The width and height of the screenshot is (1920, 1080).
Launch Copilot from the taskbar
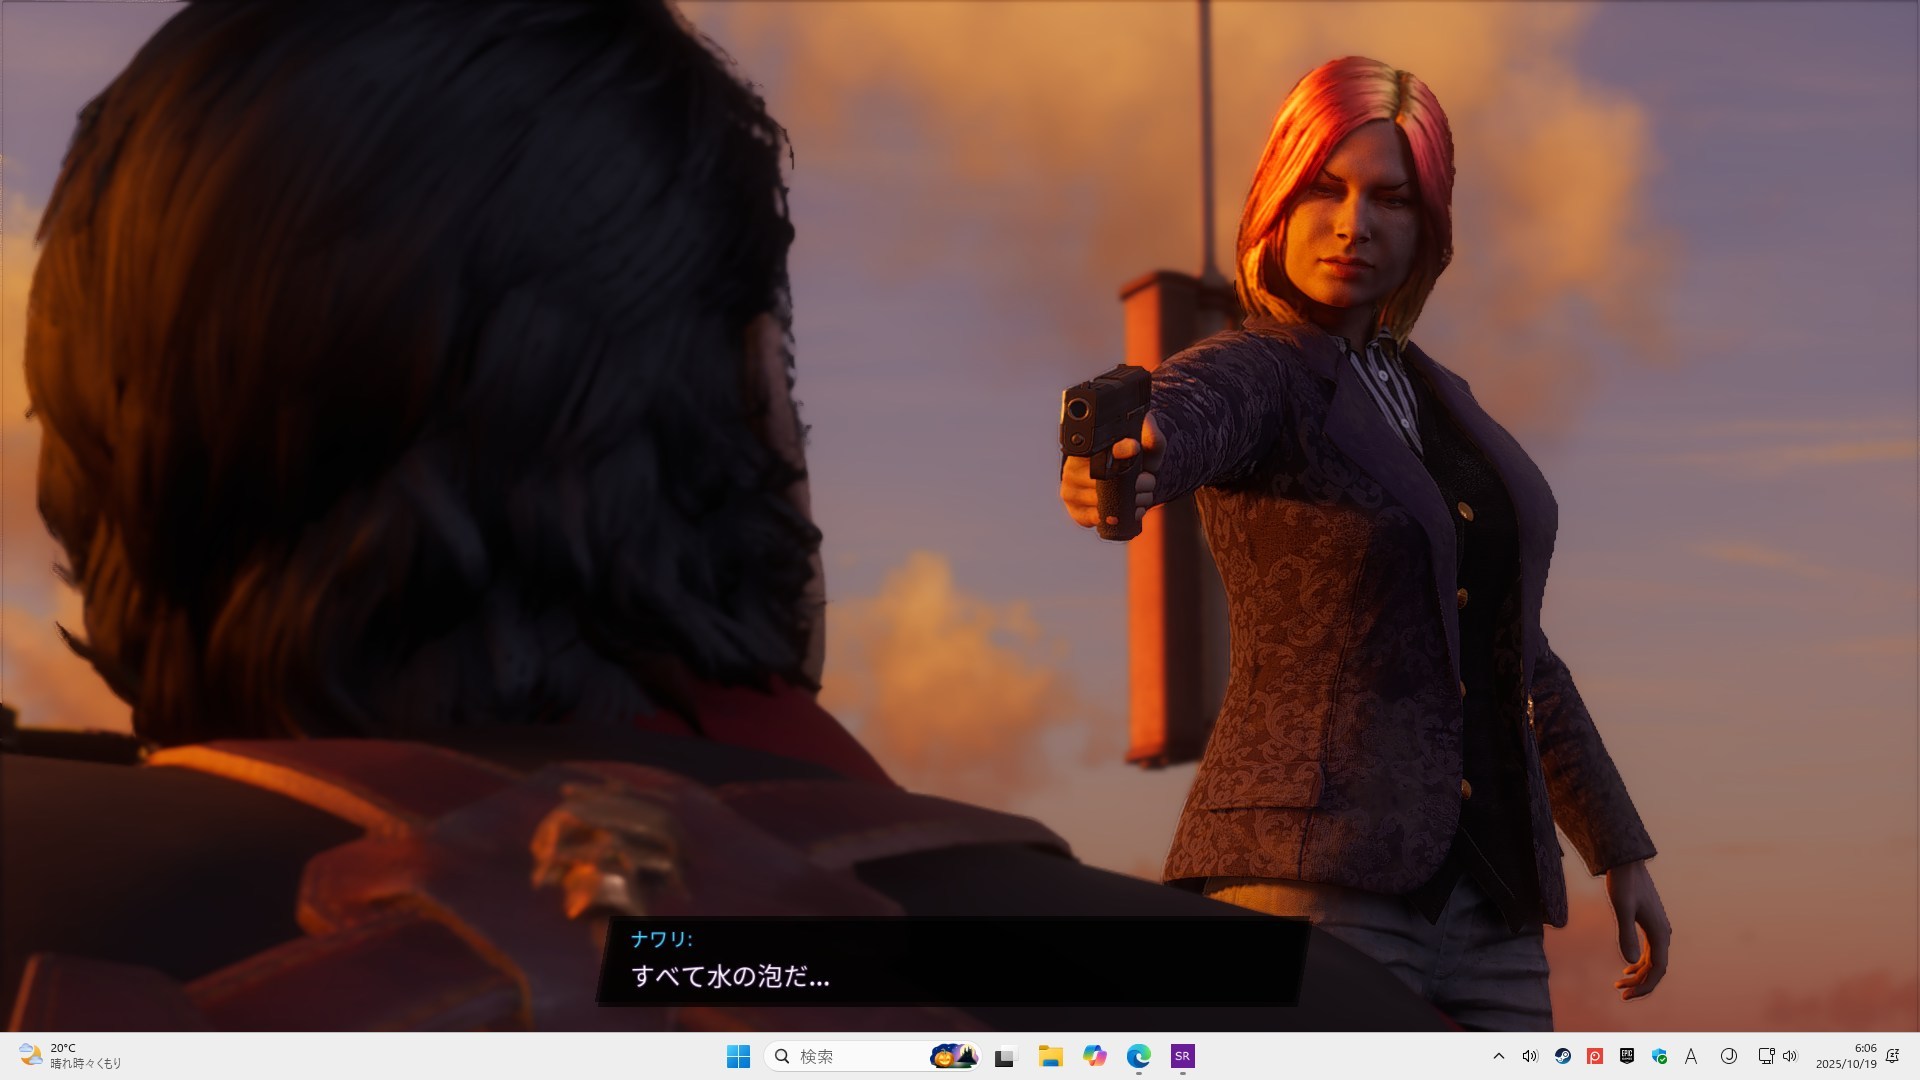pyautogui.click(x=1094, y=1056)
